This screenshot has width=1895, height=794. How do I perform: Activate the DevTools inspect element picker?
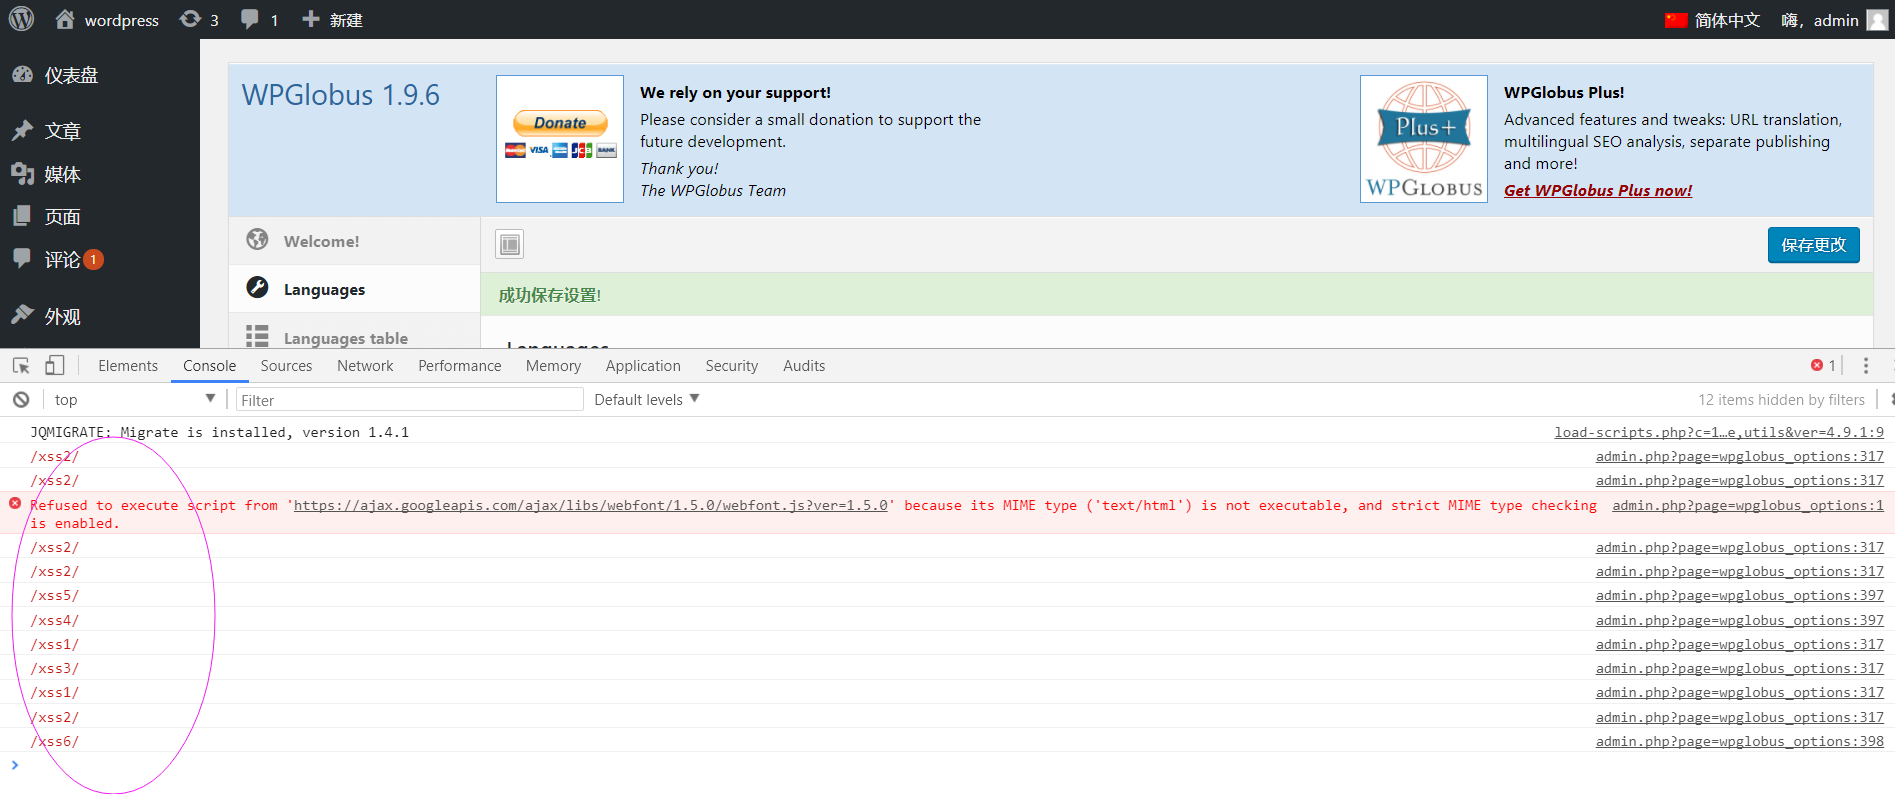click(21, 366)
